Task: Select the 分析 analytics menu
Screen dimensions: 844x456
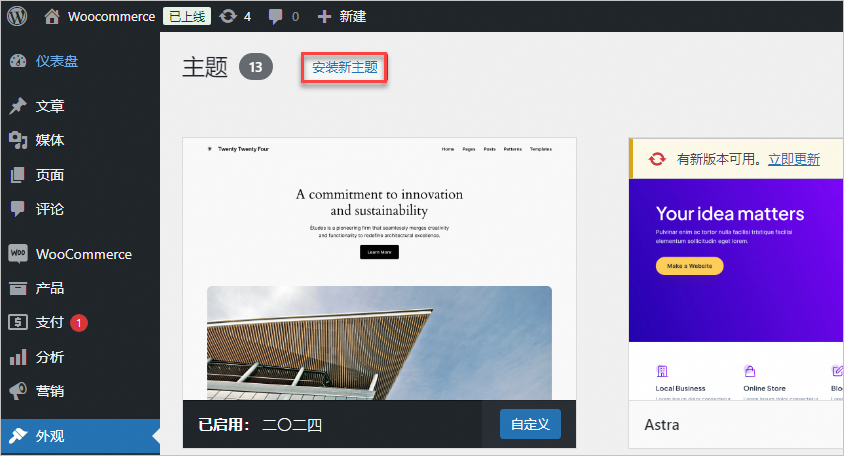Action: tap(49, 357)
